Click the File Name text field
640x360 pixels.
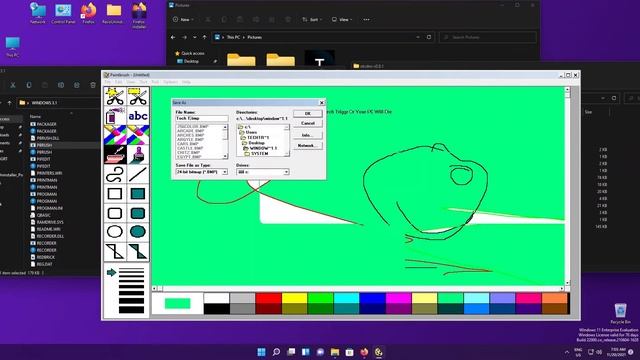[x=202, y=118]
